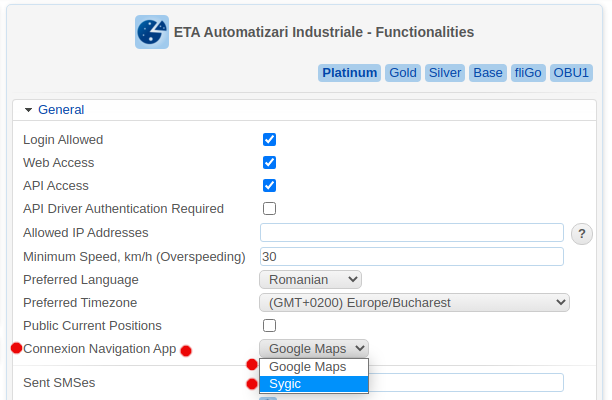Screen dimensions: 612x400
Task: Switch to the Silver plan
Action: pyautogui.click(x=445, y=73)
